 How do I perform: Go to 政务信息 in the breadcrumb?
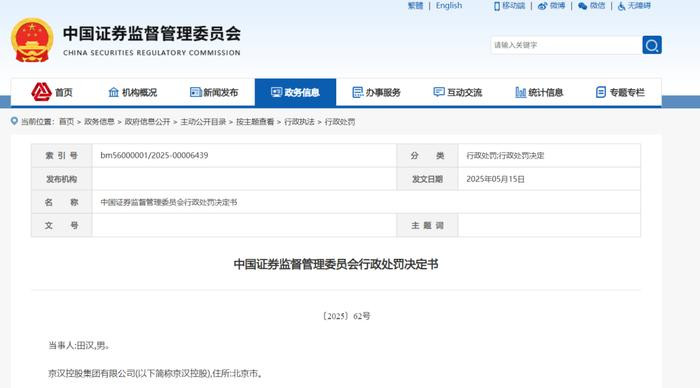pyautogui.click(x=99, y=121)
